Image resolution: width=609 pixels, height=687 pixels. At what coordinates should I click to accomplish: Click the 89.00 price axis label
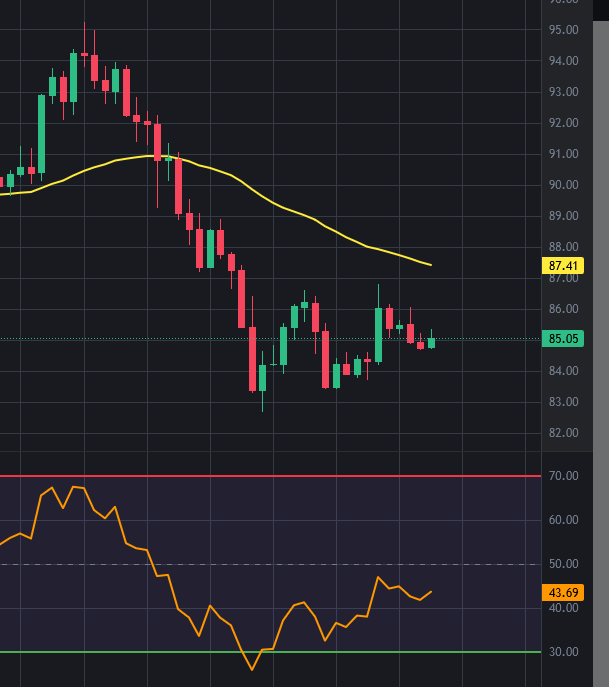[563, 216]
